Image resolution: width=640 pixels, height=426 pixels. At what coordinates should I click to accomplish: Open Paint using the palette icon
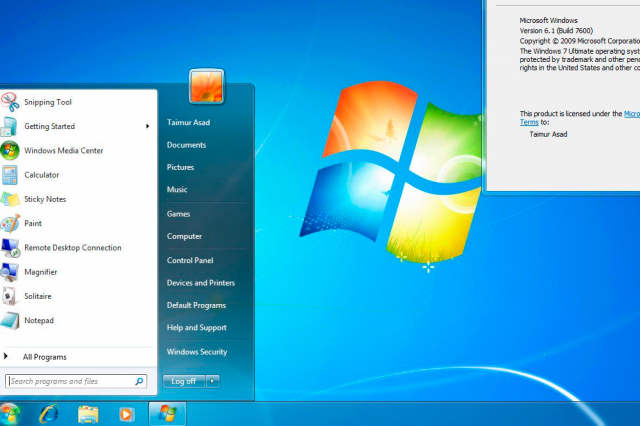pyautogui.click(x=10, y=223)
